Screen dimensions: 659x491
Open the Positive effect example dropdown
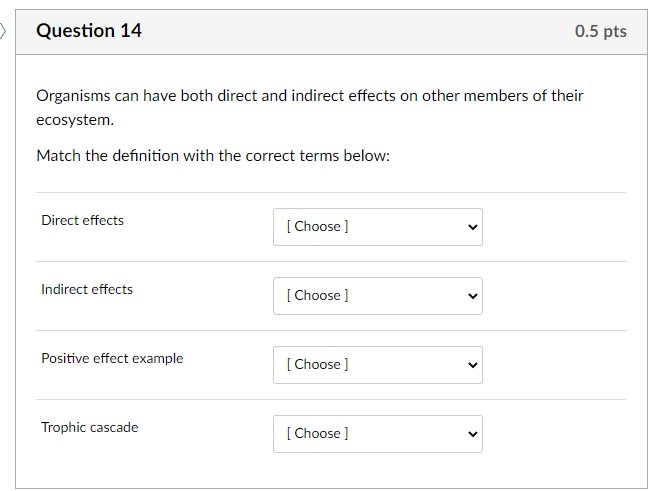coord(377,364)
